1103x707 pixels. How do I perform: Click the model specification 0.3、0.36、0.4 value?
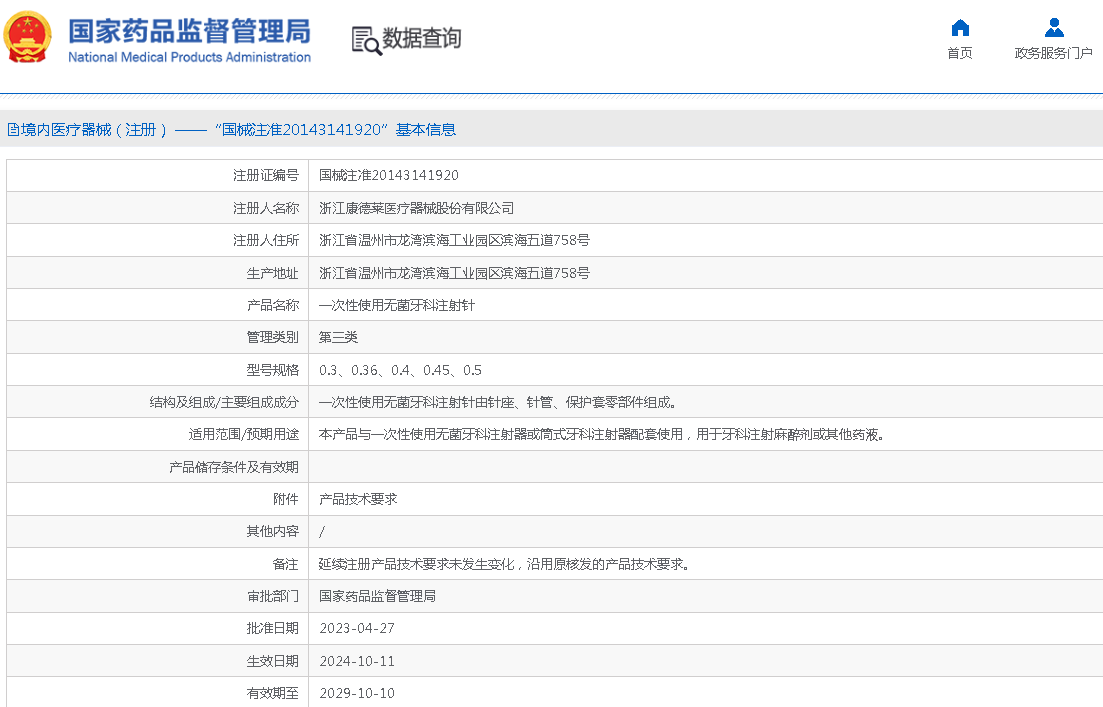pyautogui.click(x=400, y=370)
